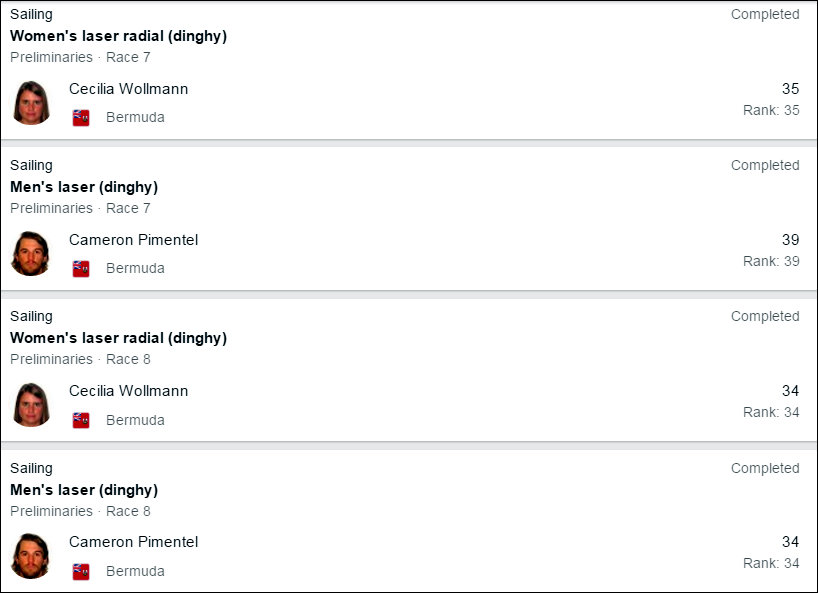Select Cameron Pimentel's name in Race 7 result
The image size is (818, 593).
click(x=133, y=240)
